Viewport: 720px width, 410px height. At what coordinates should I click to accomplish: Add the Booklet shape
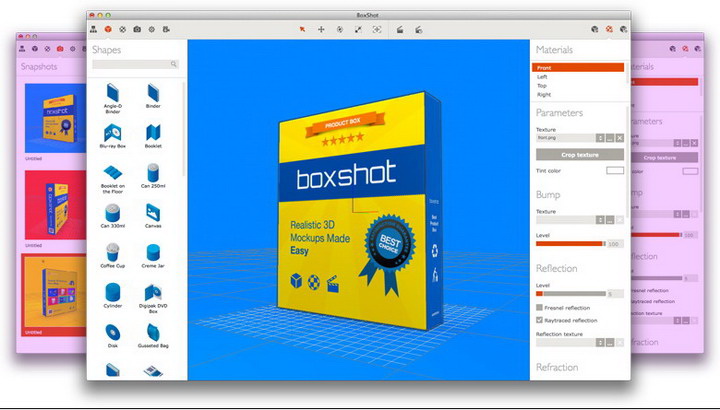point(153,135)
